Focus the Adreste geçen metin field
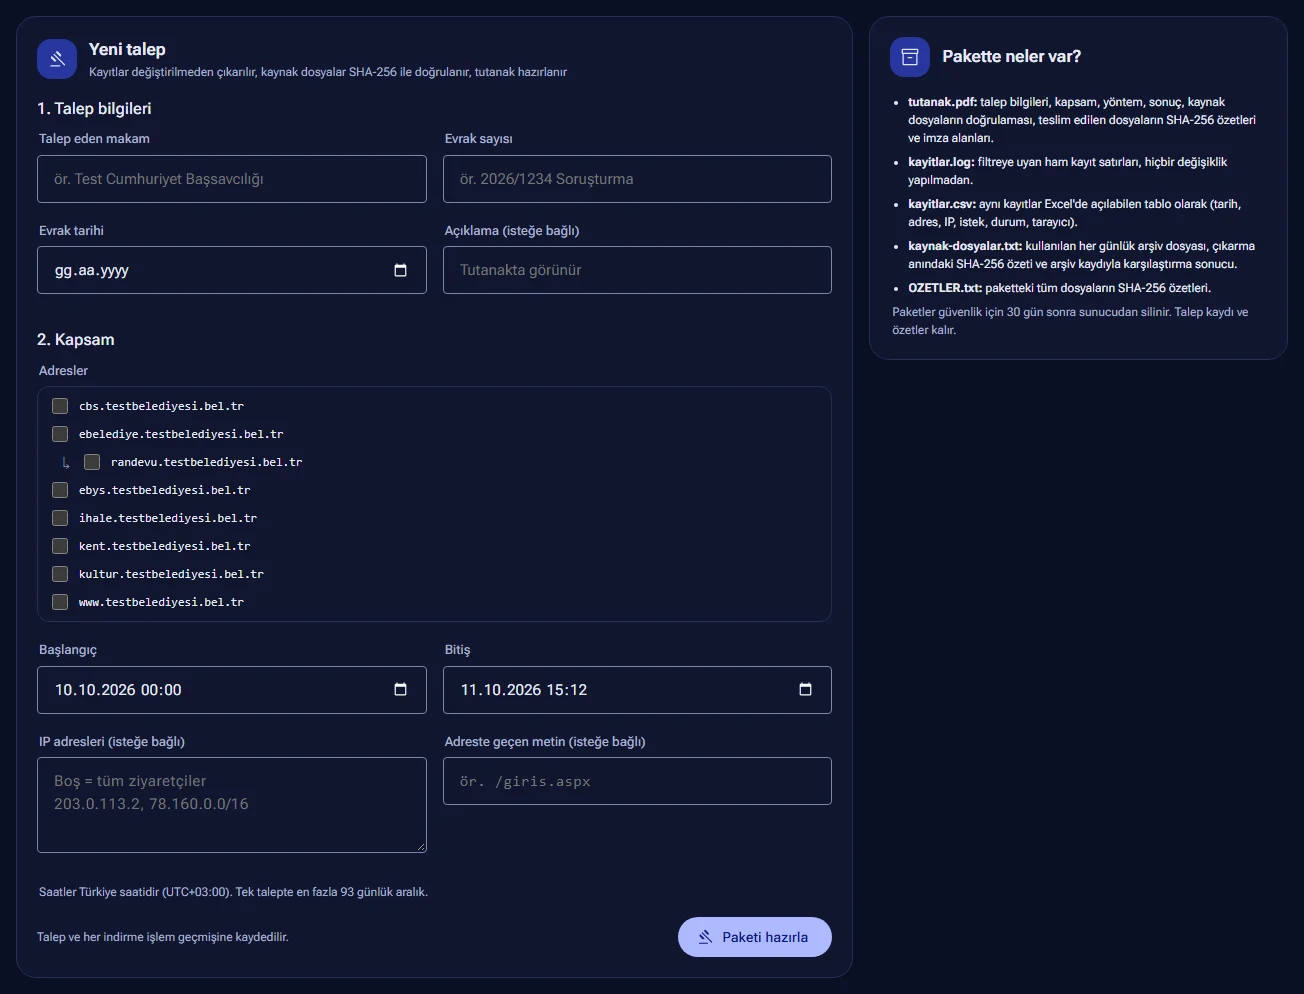The width and height of the screenshot is (1304, 994). click(637, 781)
